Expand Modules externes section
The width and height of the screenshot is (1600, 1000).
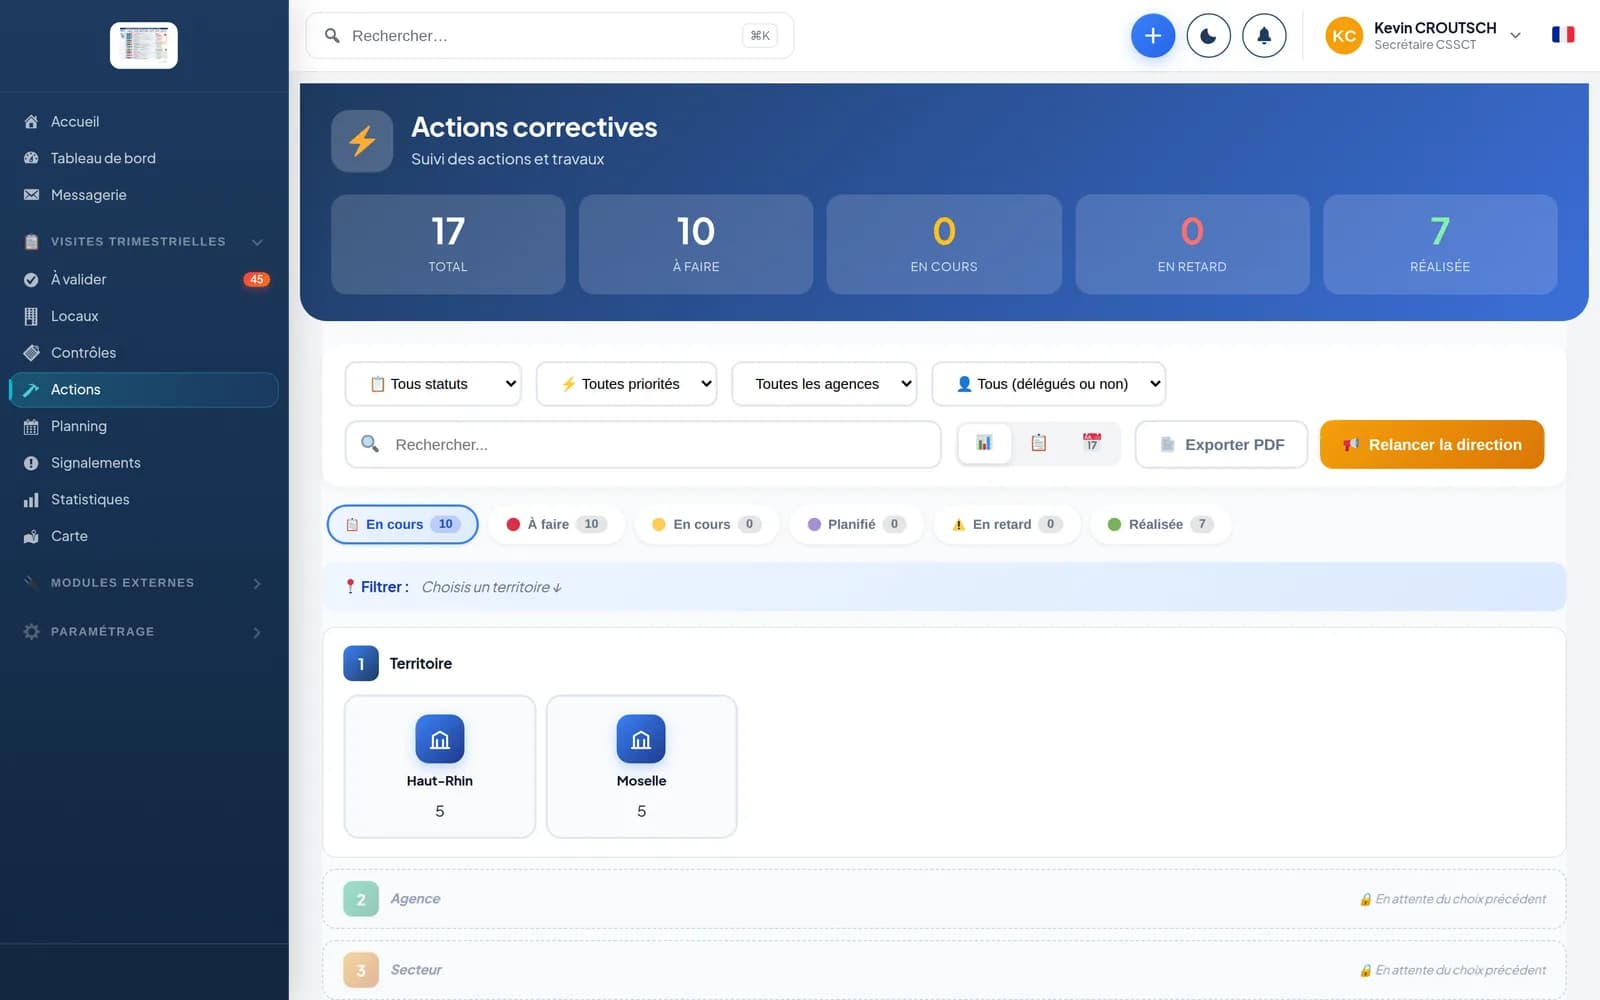point(144,583)
